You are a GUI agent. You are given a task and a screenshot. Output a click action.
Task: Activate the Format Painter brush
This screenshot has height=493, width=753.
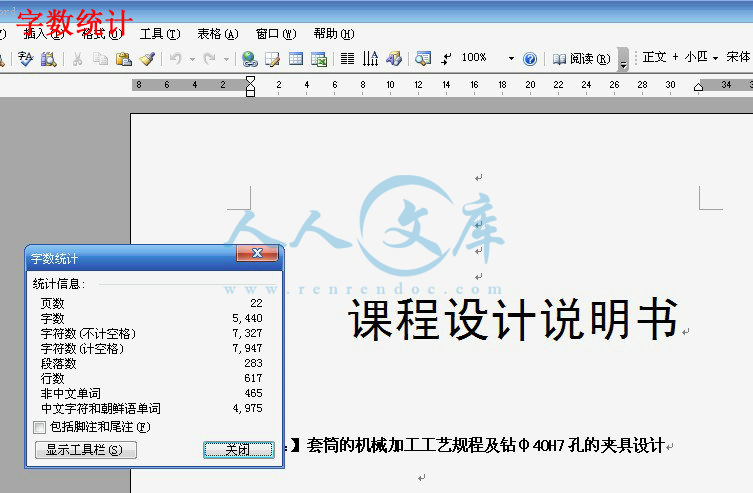tap(147, 59)
